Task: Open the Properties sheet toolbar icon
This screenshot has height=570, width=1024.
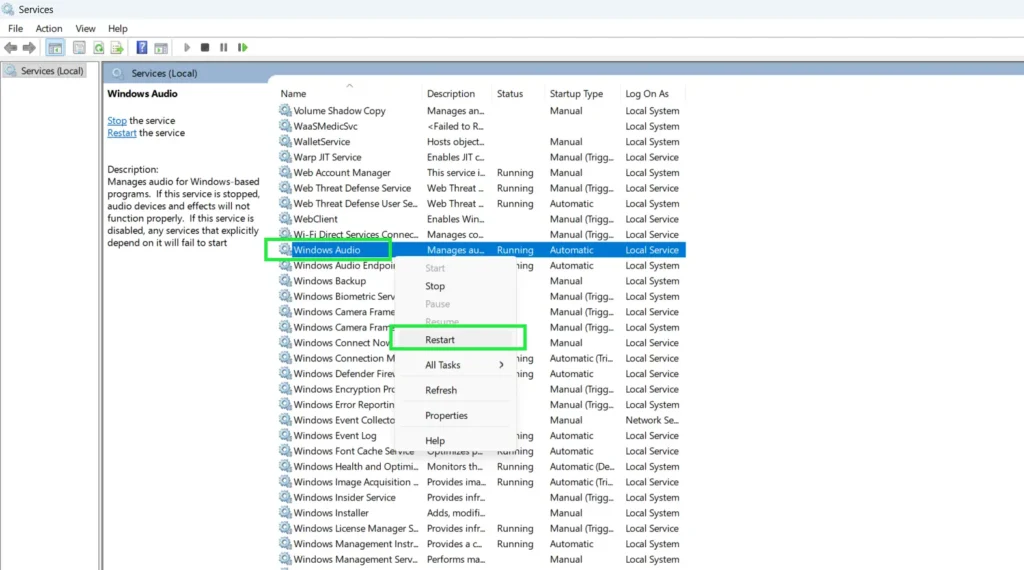Action: tap(79, 48)
